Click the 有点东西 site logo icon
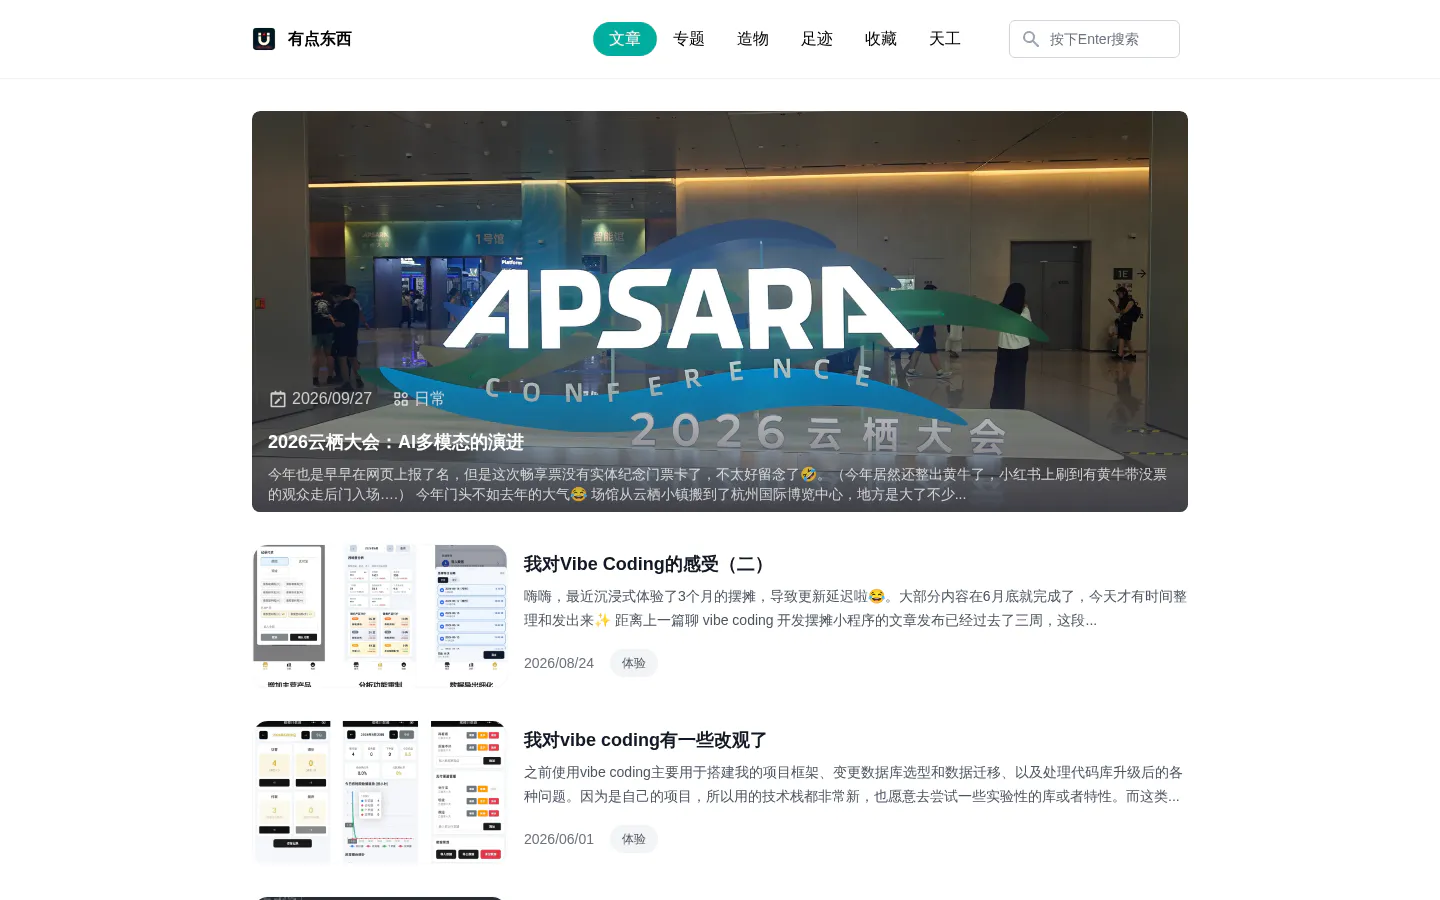Viewport: 1440px width, 900px height. coord(264,39)
